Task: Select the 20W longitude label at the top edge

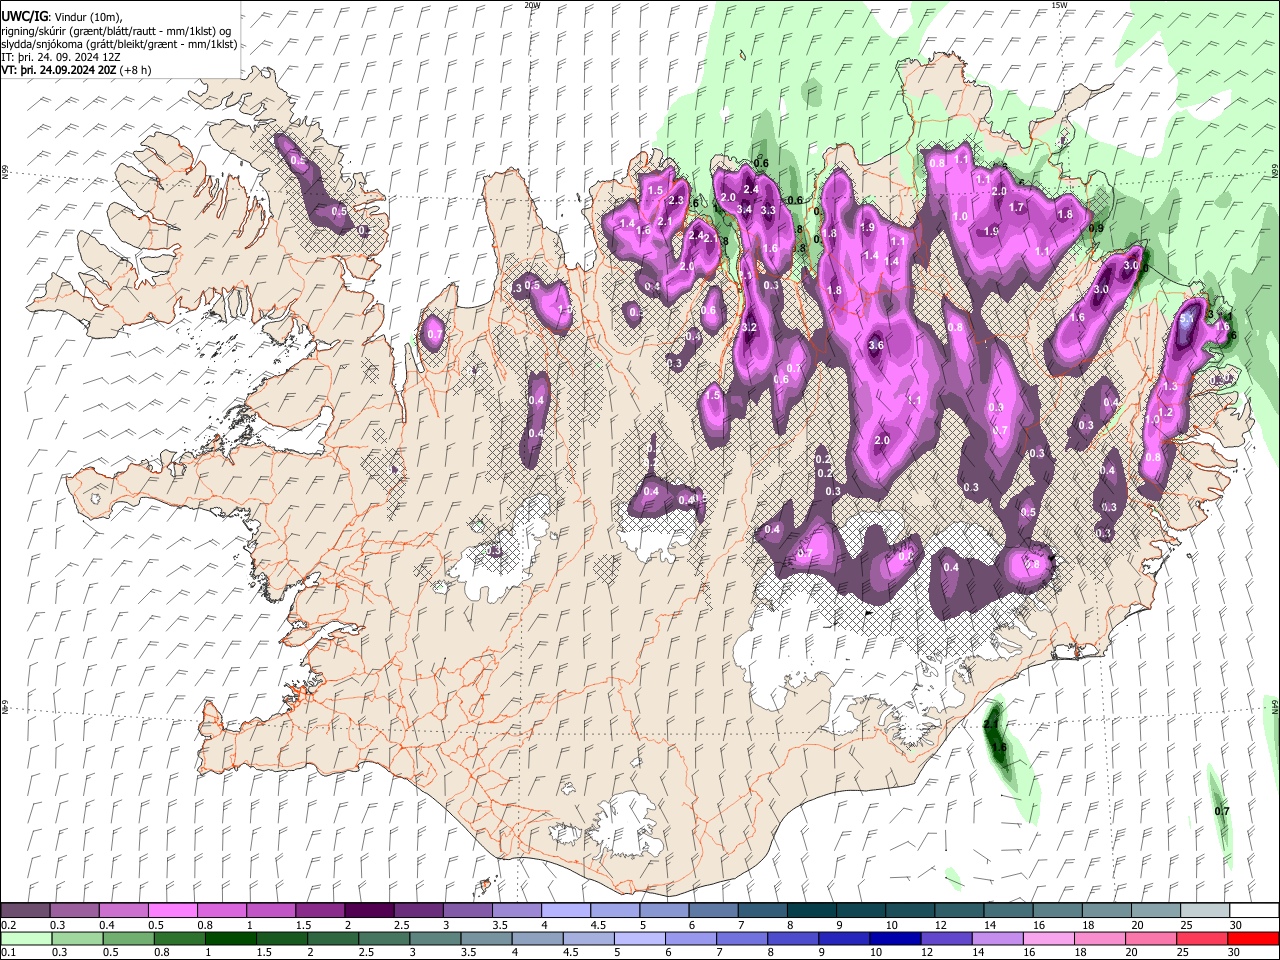Action: 532,5
